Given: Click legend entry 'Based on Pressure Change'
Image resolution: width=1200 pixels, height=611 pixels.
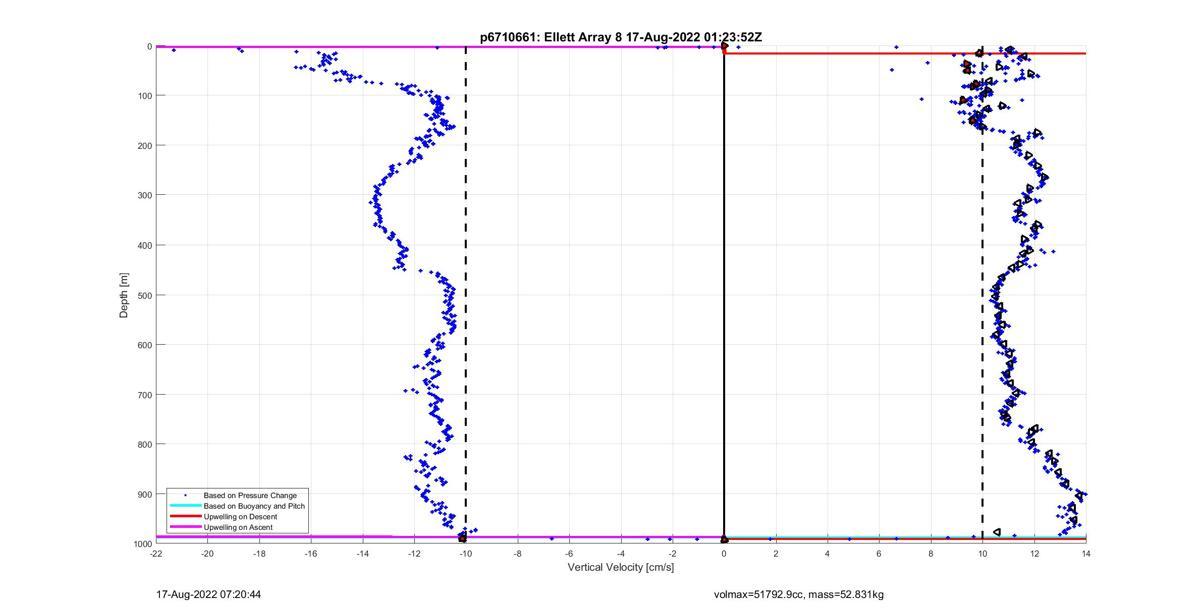Looking at the screenshot, I should [x=250, y=495].
